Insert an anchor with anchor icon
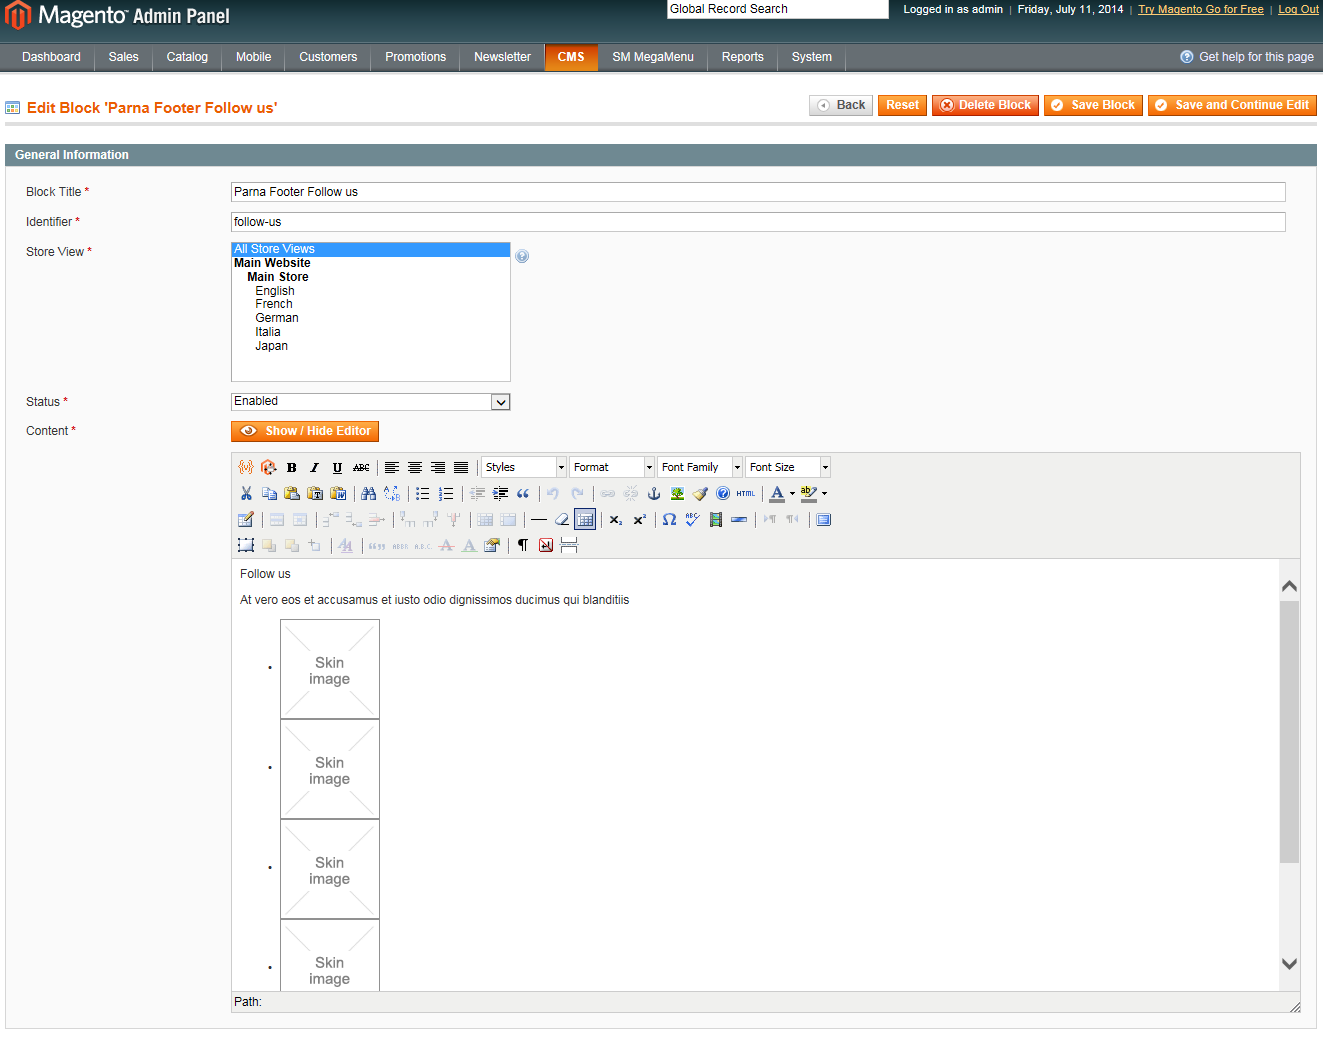Image resolution: width=1323 pixels, height=1038 pixels. 654,493
